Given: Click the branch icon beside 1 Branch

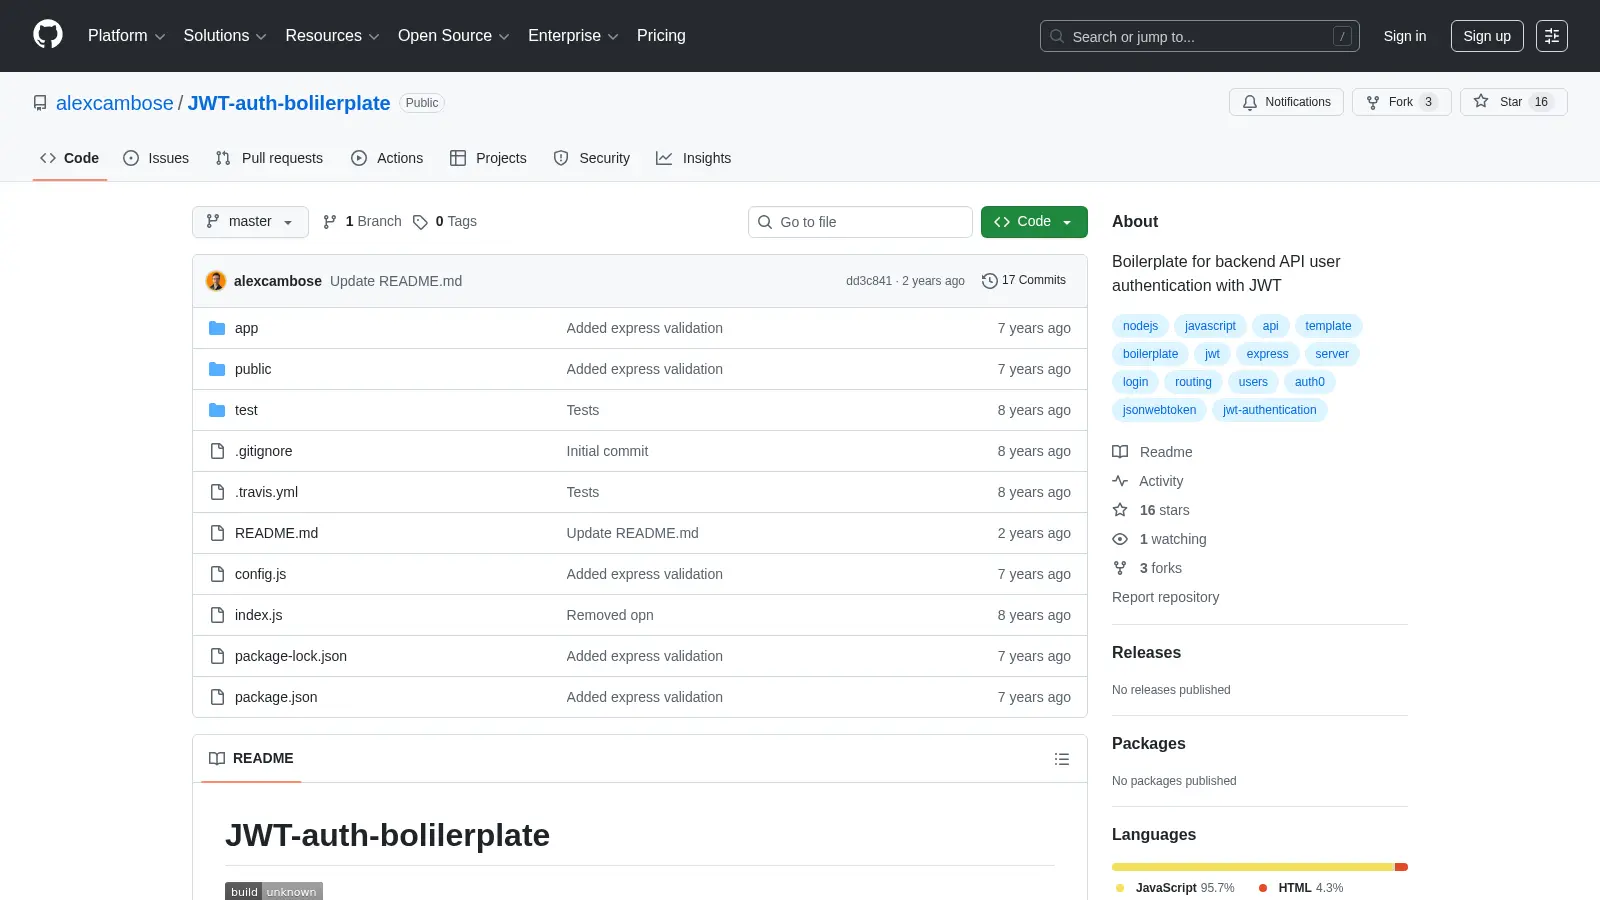Looking at the screenshot, I should [330, 222].
